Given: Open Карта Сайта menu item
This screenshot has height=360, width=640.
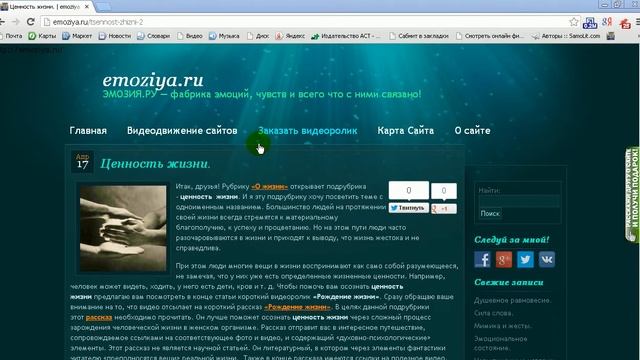Looking at the screenshot, I should [405, 131].
